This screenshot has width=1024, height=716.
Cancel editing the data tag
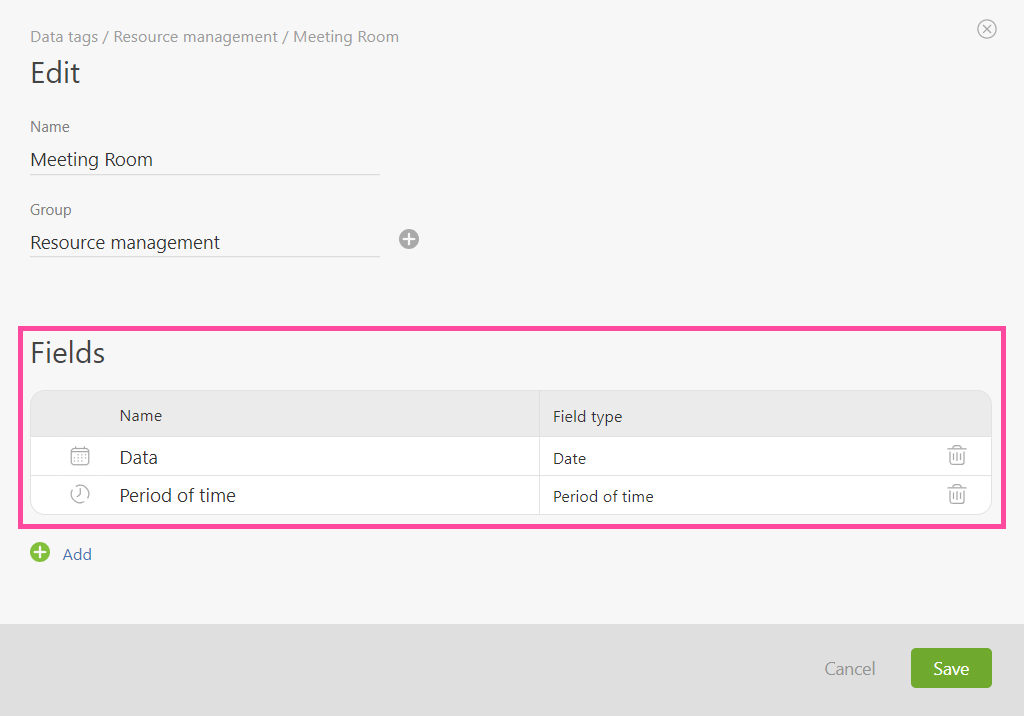[x=850, y=668]
